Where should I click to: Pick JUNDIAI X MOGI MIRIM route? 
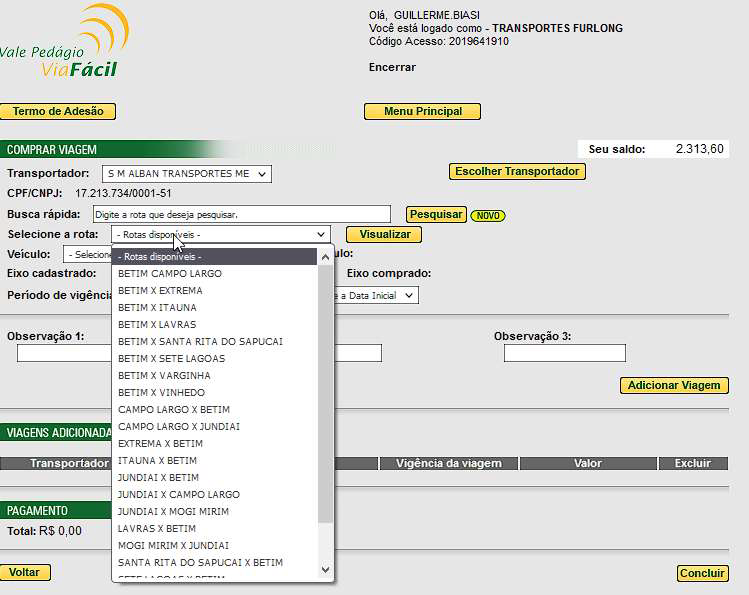coord(173,511)
